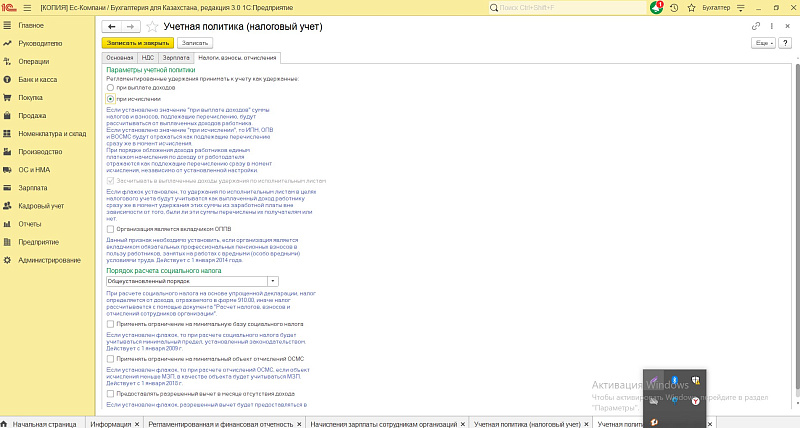Image resolution: width=800 pixels, height=428 pixels.
Task: Go back with the left arrow button
Action: point(110,25)
